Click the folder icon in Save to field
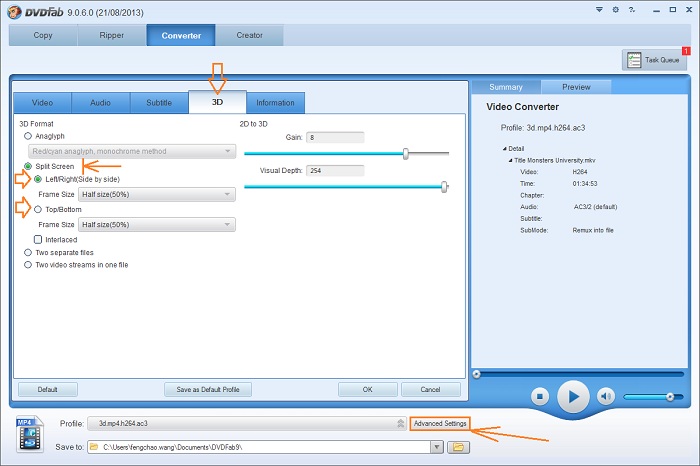Viewport: 700px width, 466px height. 94,447
